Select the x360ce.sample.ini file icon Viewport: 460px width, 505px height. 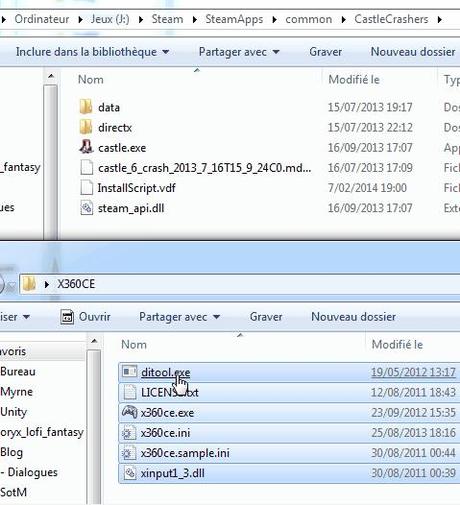pos(129,453)
